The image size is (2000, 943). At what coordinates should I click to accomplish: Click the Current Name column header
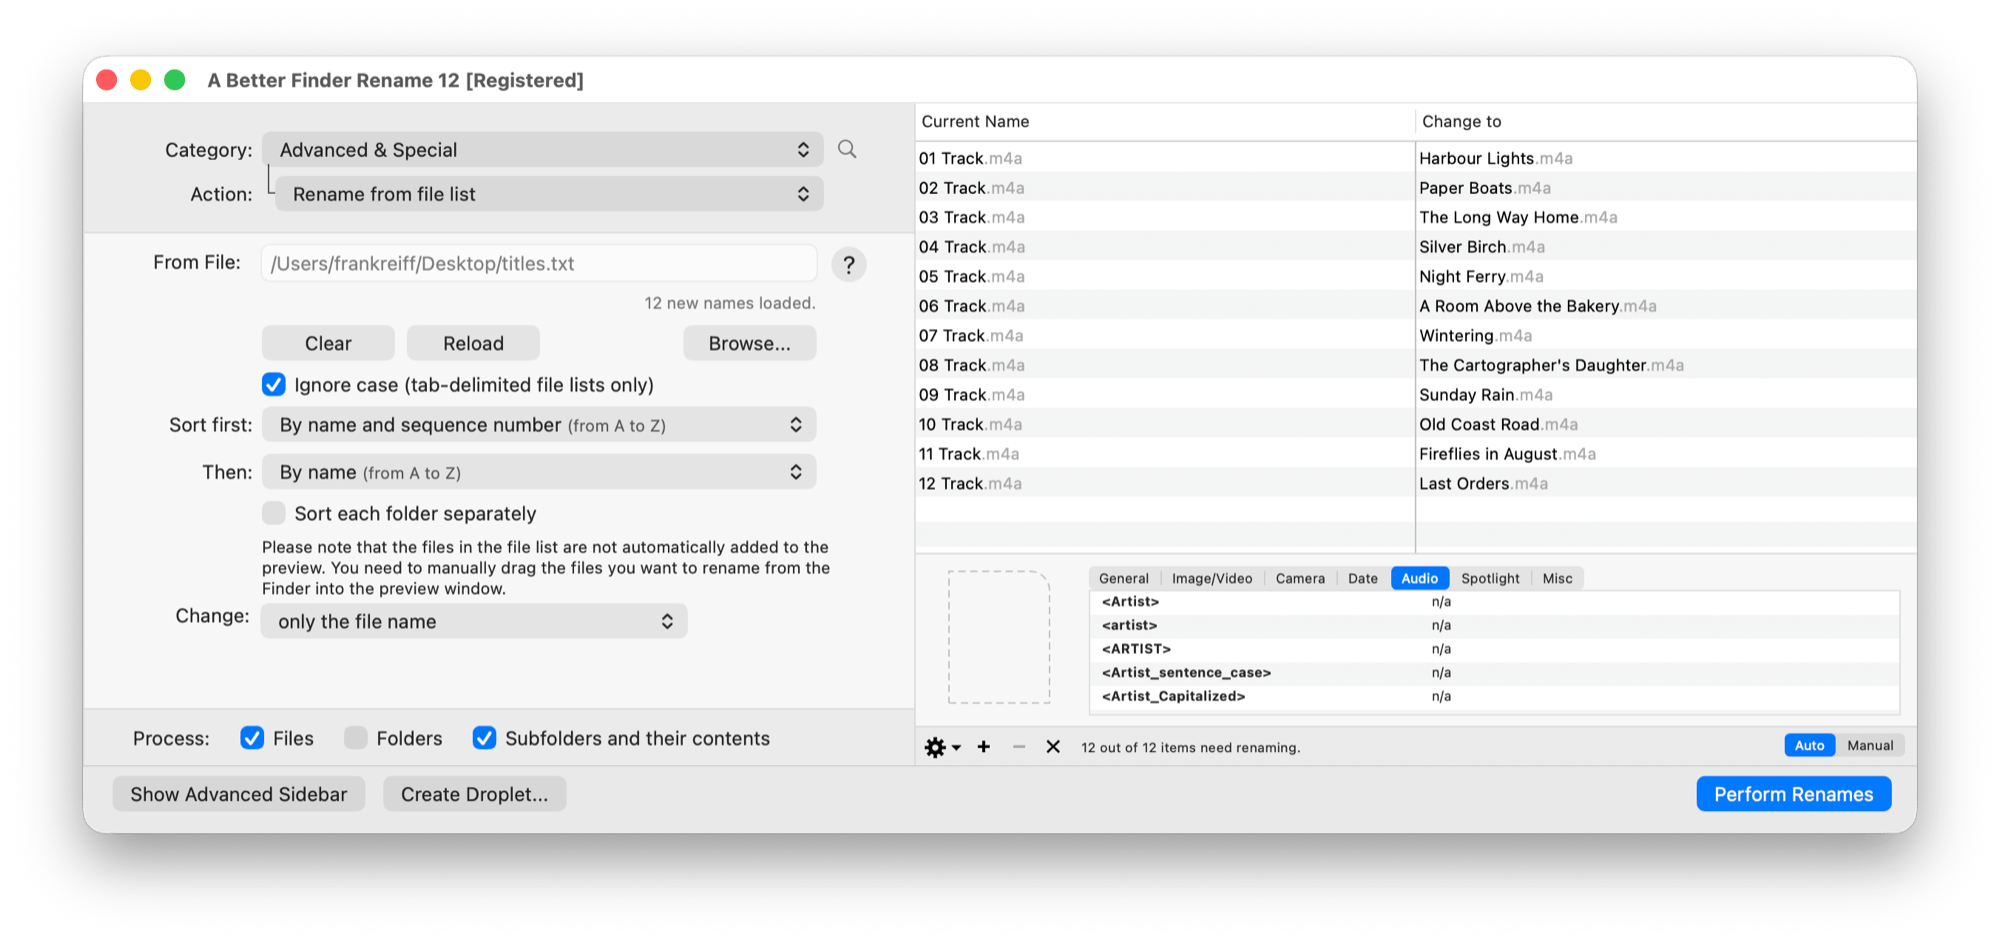1165,121
